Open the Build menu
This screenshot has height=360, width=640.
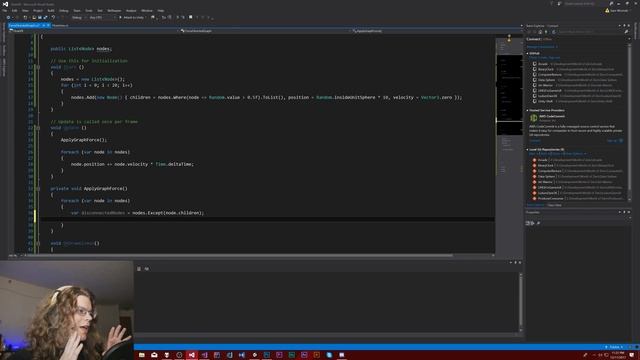tap(51, 11)
